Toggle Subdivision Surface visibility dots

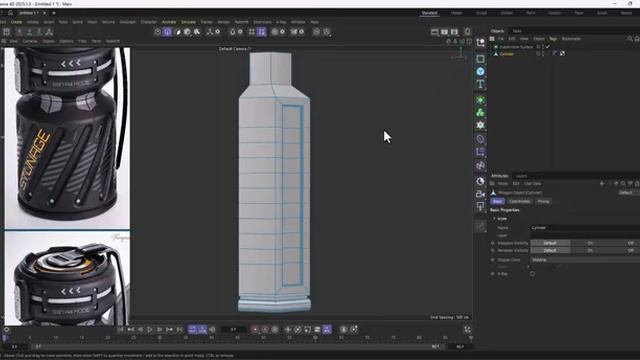click(x=543, y=47)
